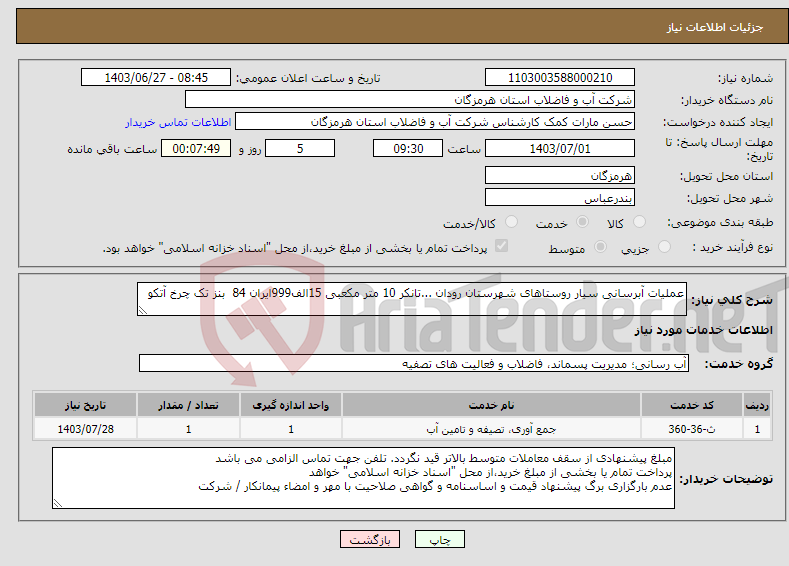This screenshot has height=566, width=789.
Task: Click the service name cell جمع آوری، تصفیه و تامین آب
Action: pos(491,429)
